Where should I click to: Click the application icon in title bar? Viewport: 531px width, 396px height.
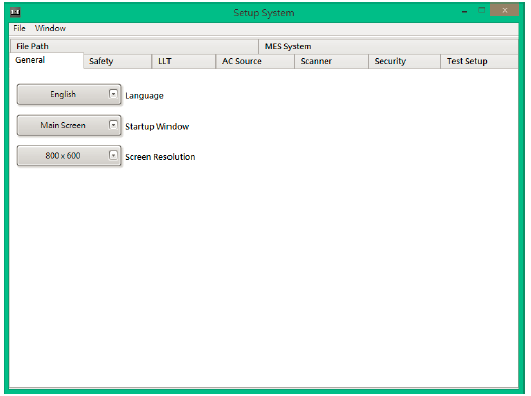click(x=15, y=13)
